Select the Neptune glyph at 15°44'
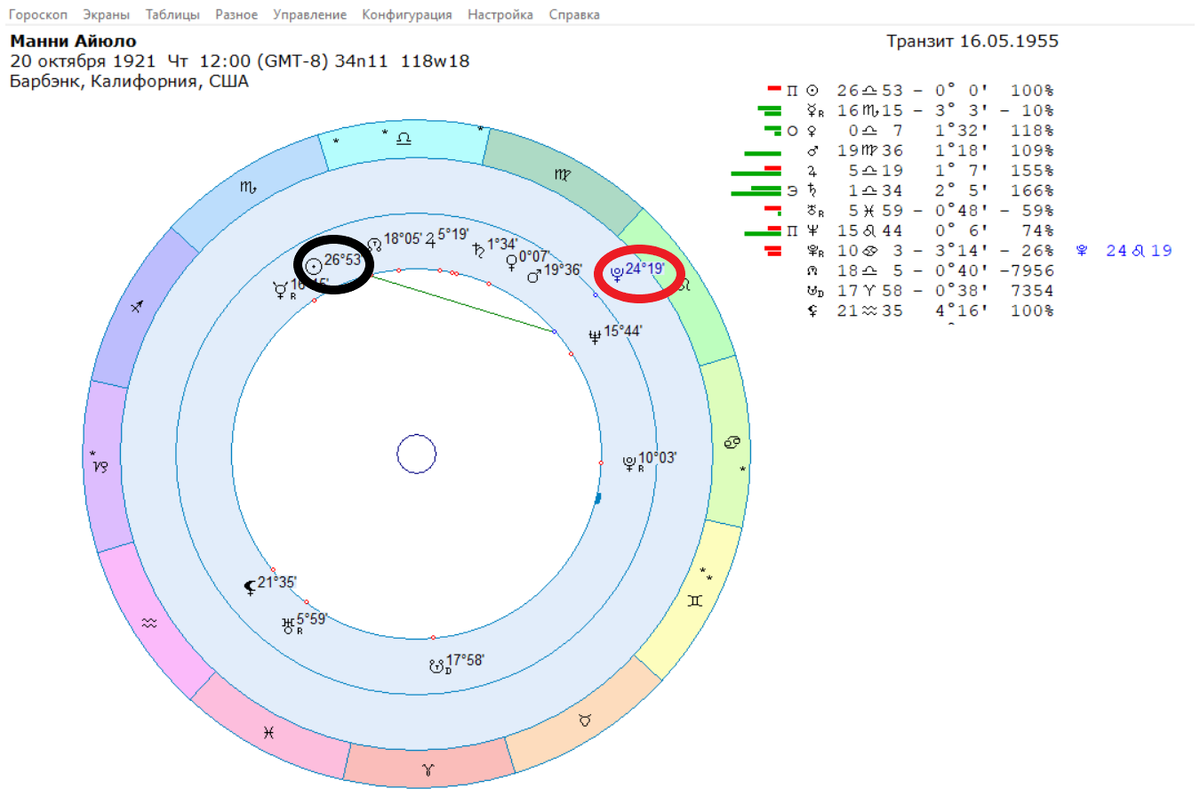The image size is (1200, 805). click(595, 335)
